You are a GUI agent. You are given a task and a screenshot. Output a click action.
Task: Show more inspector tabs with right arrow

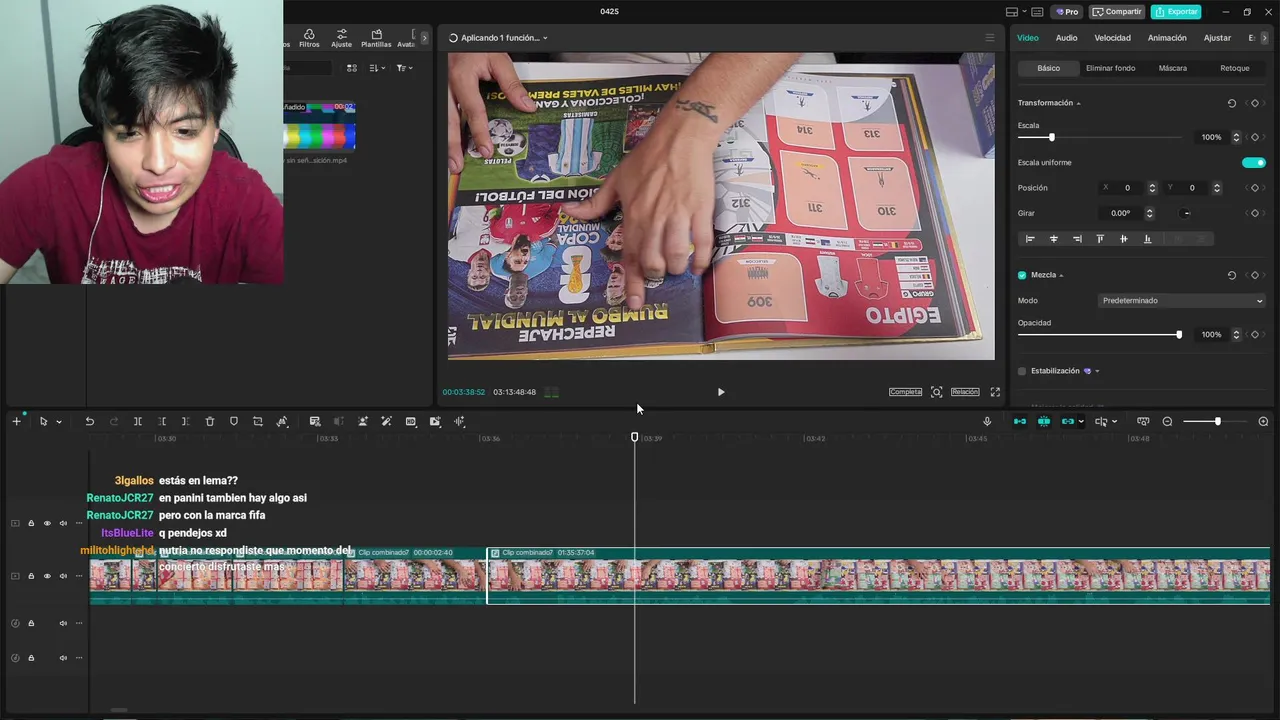[1265, 38]
